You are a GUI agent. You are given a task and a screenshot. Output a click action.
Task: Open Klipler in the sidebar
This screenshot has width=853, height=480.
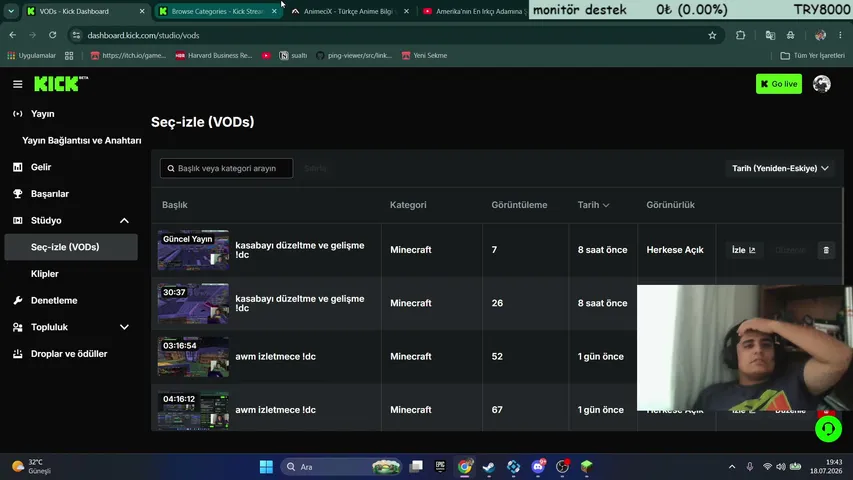pos(45,274)
